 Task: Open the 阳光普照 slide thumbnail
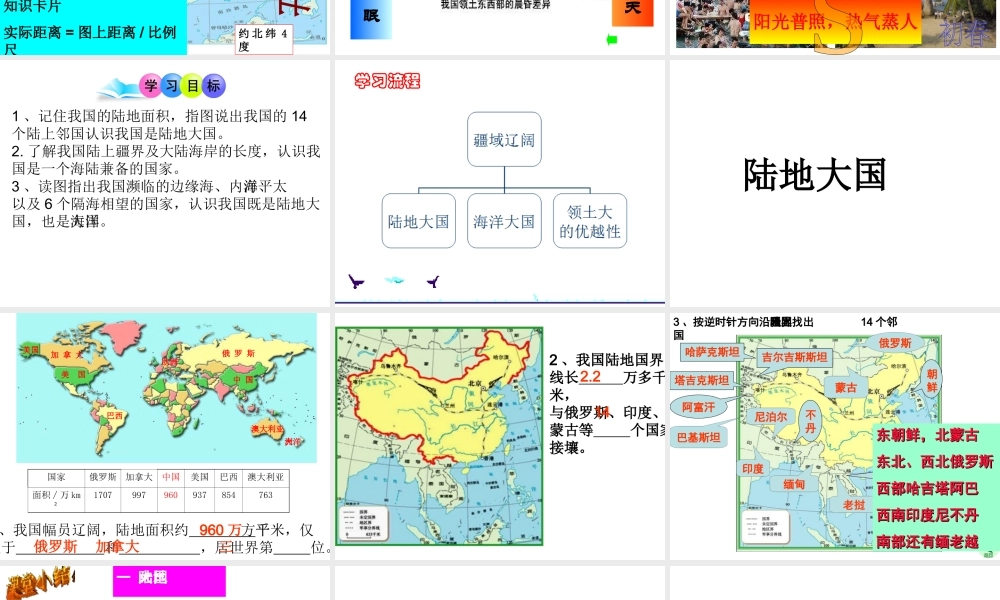835,27
